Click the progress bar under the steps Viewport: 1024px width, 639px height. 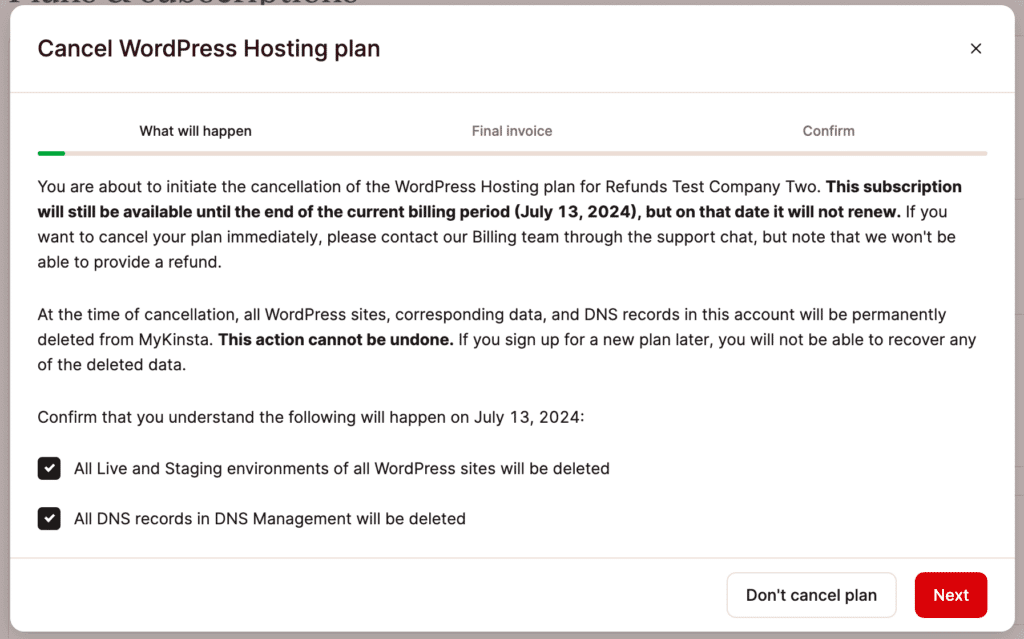point(512,153)
